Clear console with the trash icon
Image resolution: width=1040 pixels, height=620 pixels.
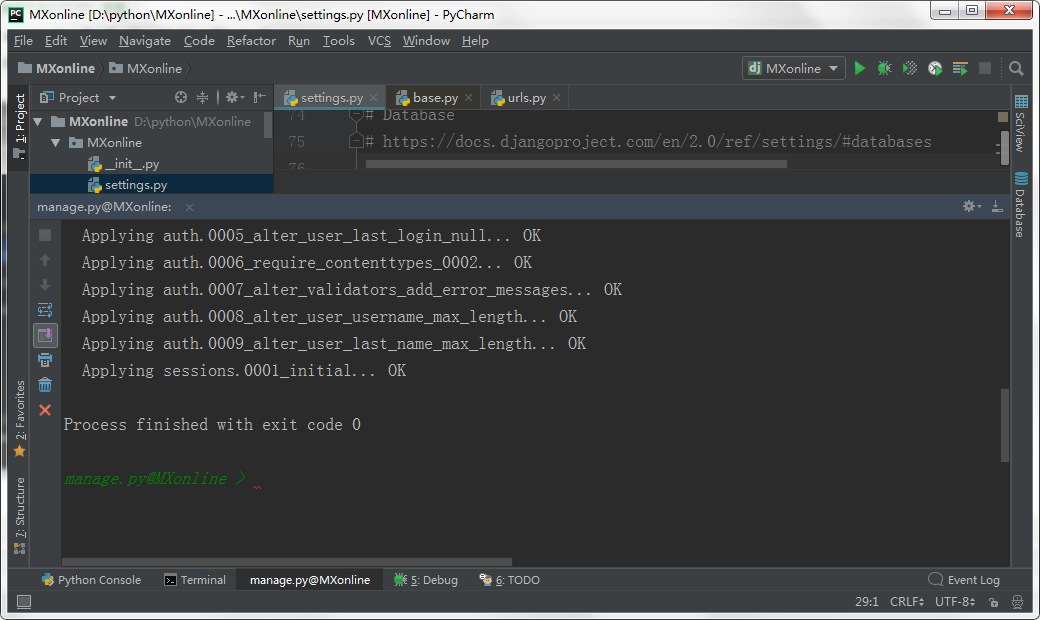45,385
